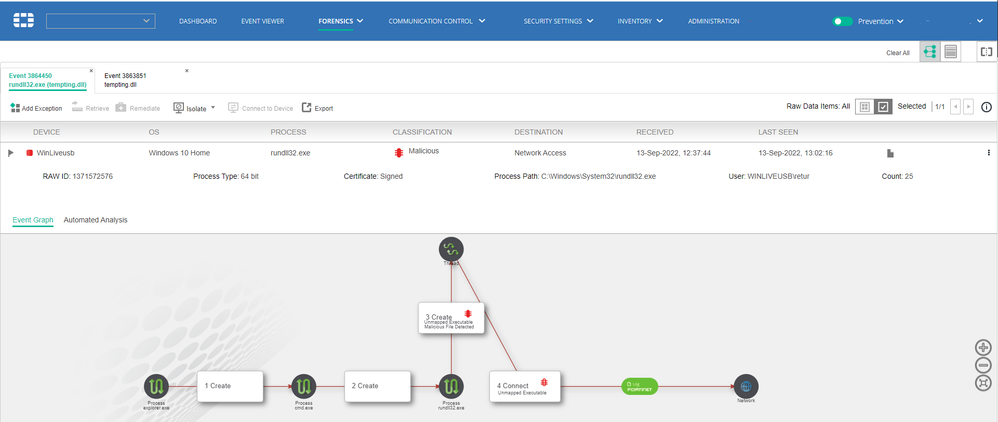
Task: Click the Network globe node
Action: pyautogui.click(x=746, y=386)
